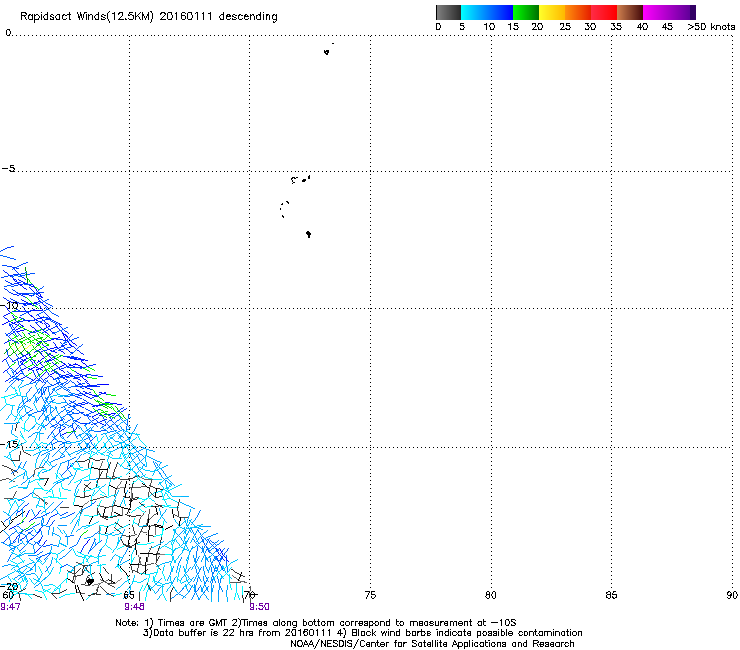
Task: Click the 'Times are GMT' note line
Action: [x=316, y=623]
